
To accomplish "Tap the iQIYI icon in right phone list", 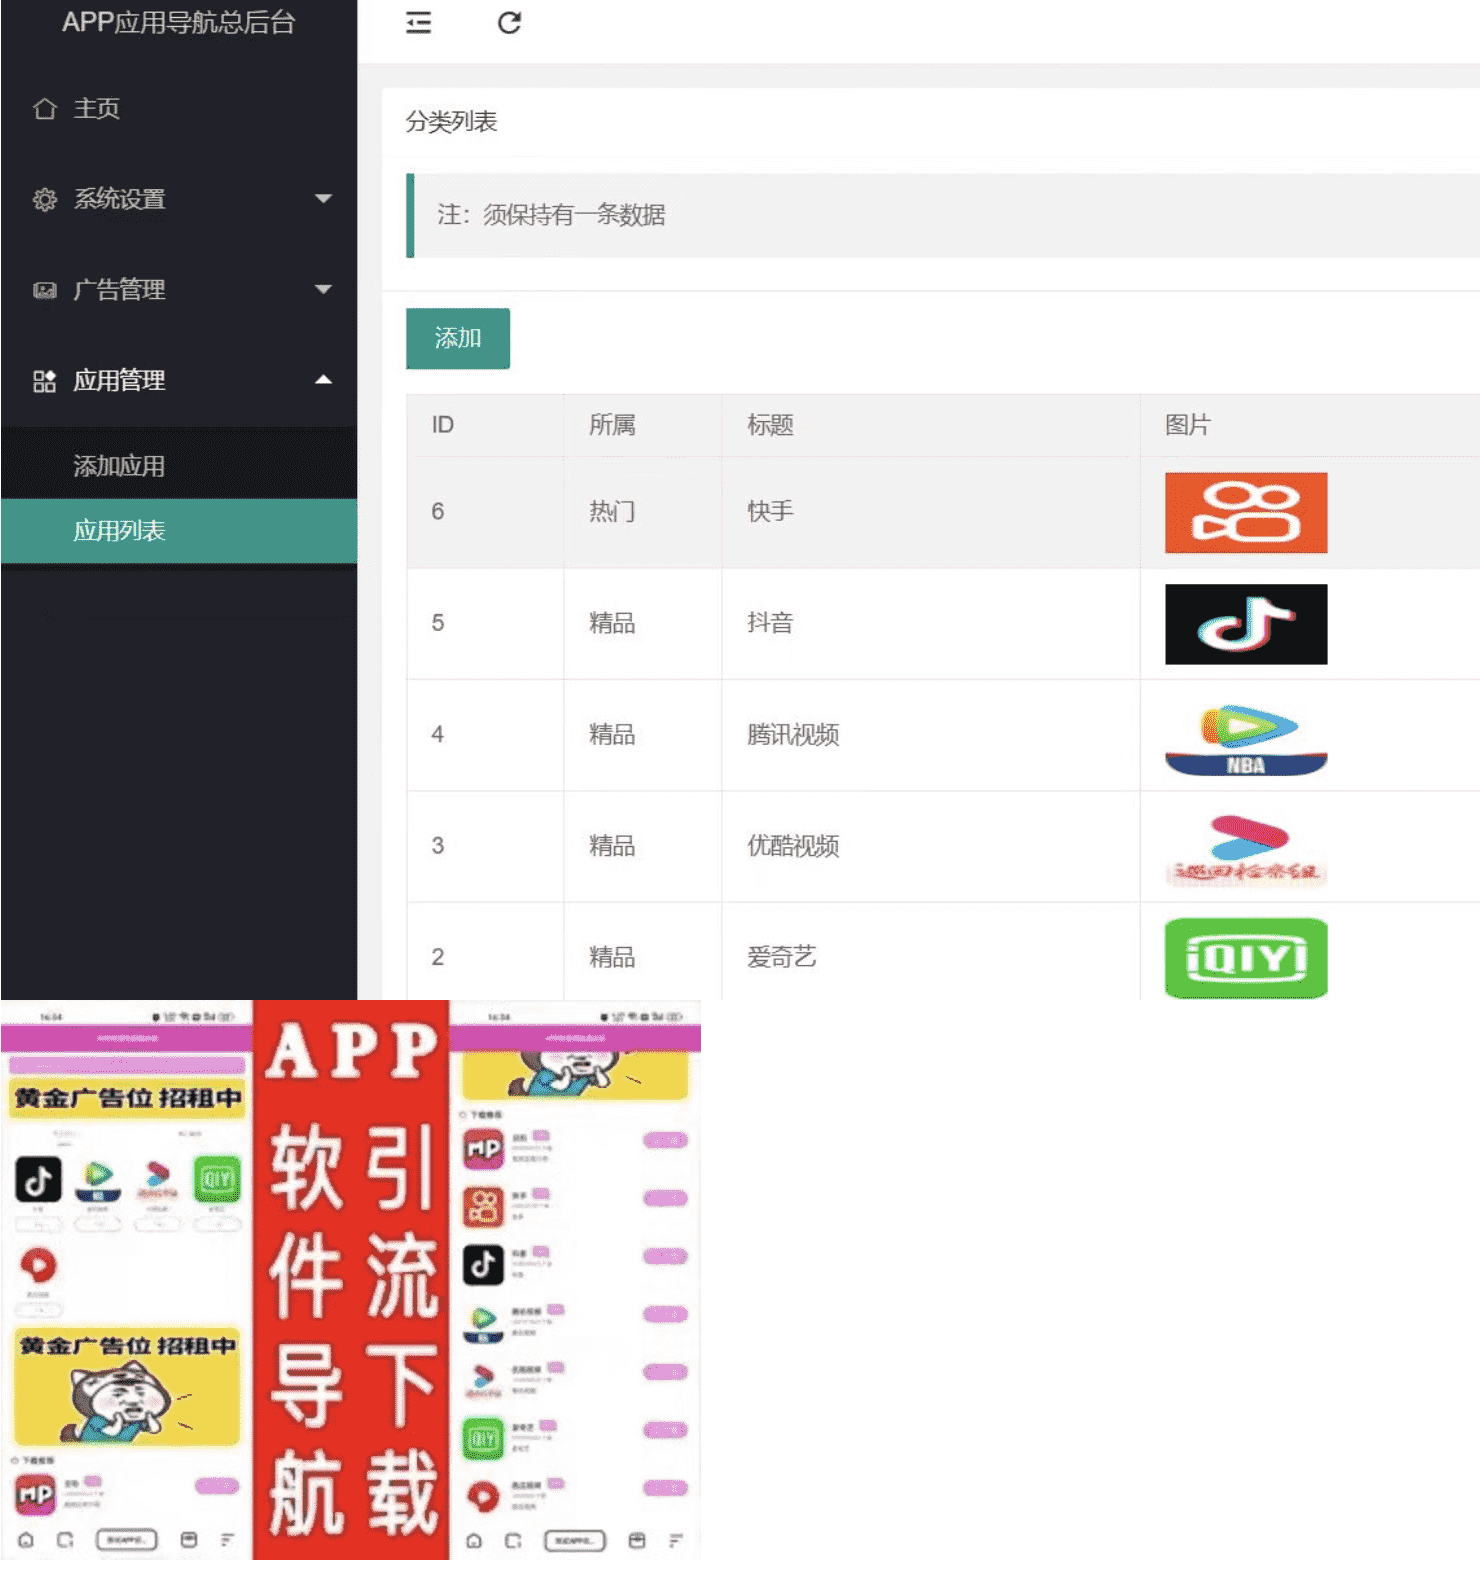I will [x=484, y=1439].
